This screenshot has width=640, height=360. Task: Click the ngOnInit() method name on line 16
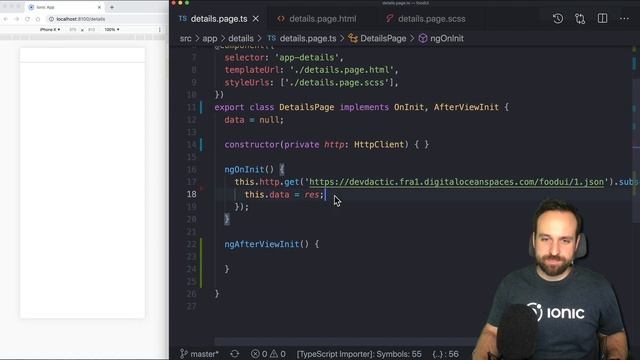[x=244, y=170]
